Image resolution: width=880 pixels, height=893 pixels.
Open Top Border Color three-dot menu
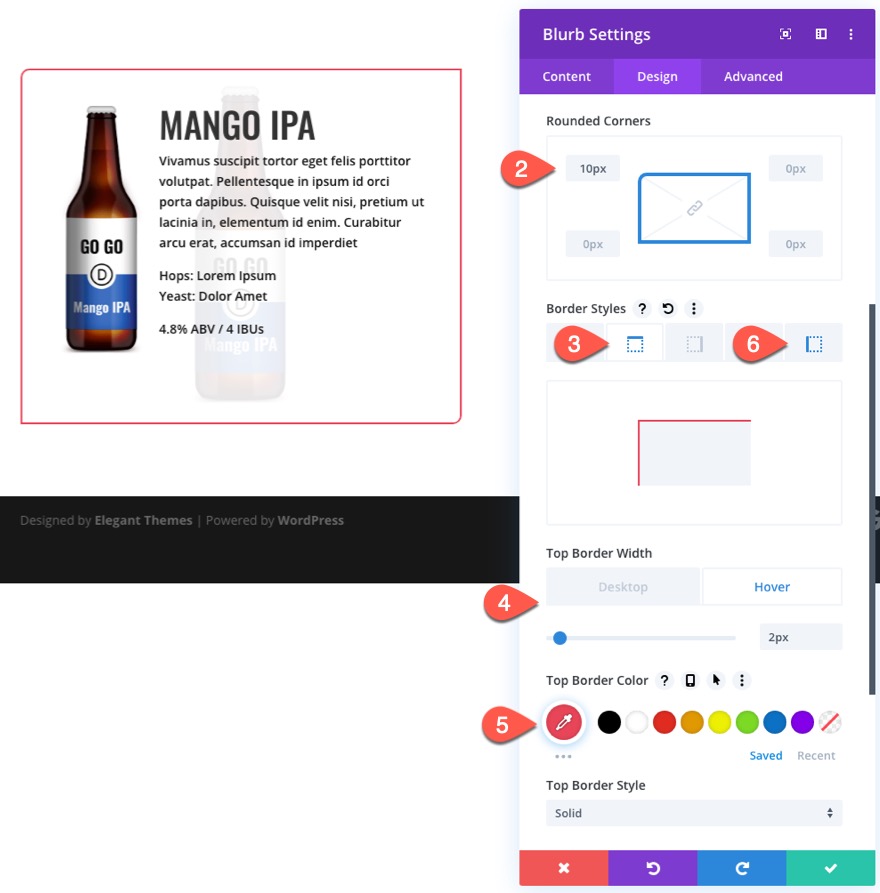742,680
